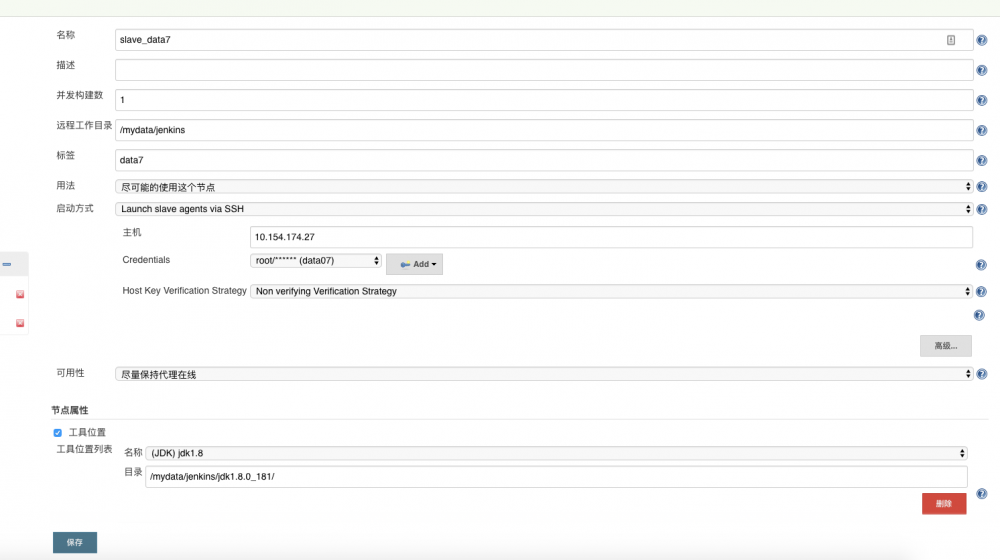This screenshot has width=1000, height=560.
Task: Click the 启动方式 label
Action: [75, 209]
